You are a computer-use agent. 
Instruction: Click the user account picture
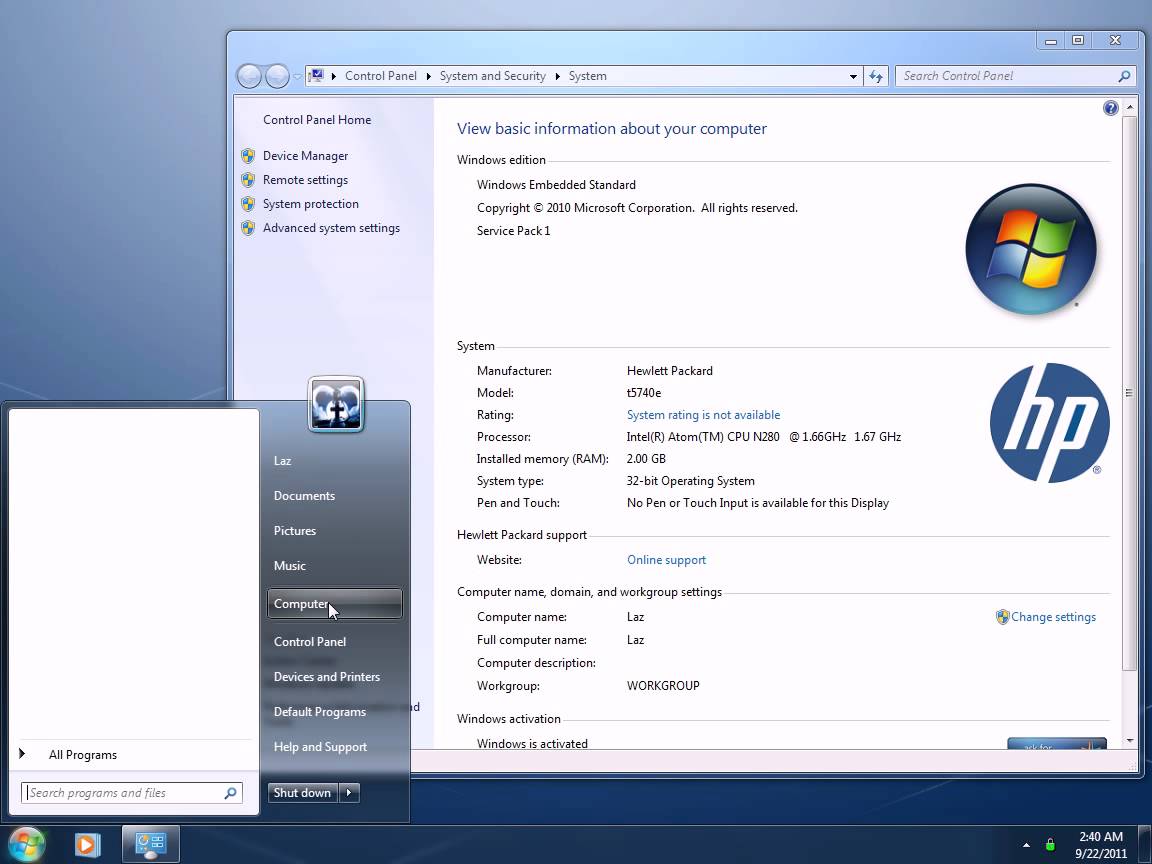336,404
